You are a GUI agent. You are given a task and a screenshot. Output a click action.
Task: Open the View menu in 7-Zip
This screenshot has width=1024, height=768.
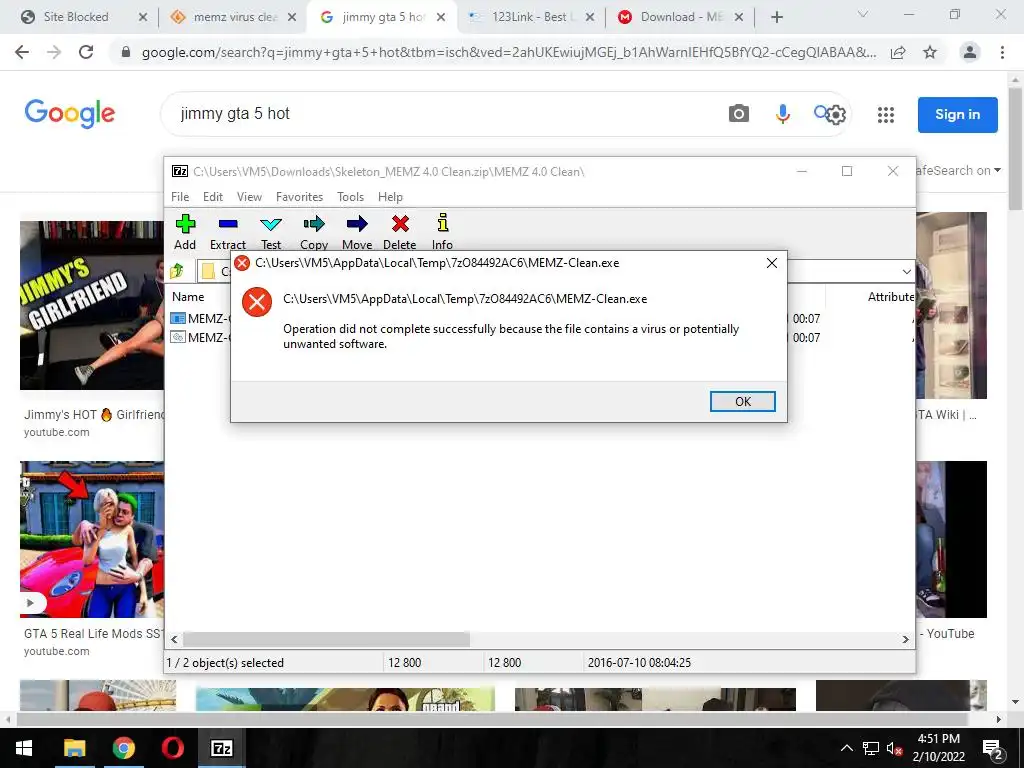point(249,197)
